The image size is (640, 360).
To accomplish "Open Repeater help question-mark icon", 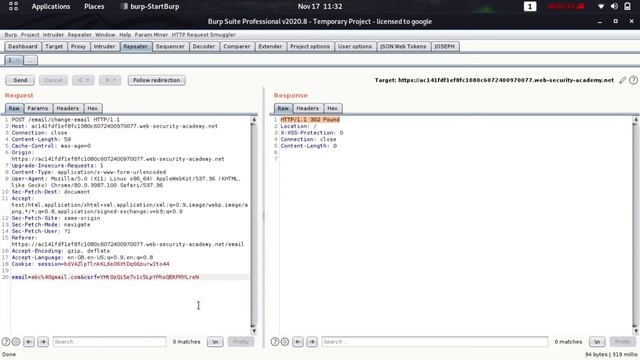I will (633, 80).
